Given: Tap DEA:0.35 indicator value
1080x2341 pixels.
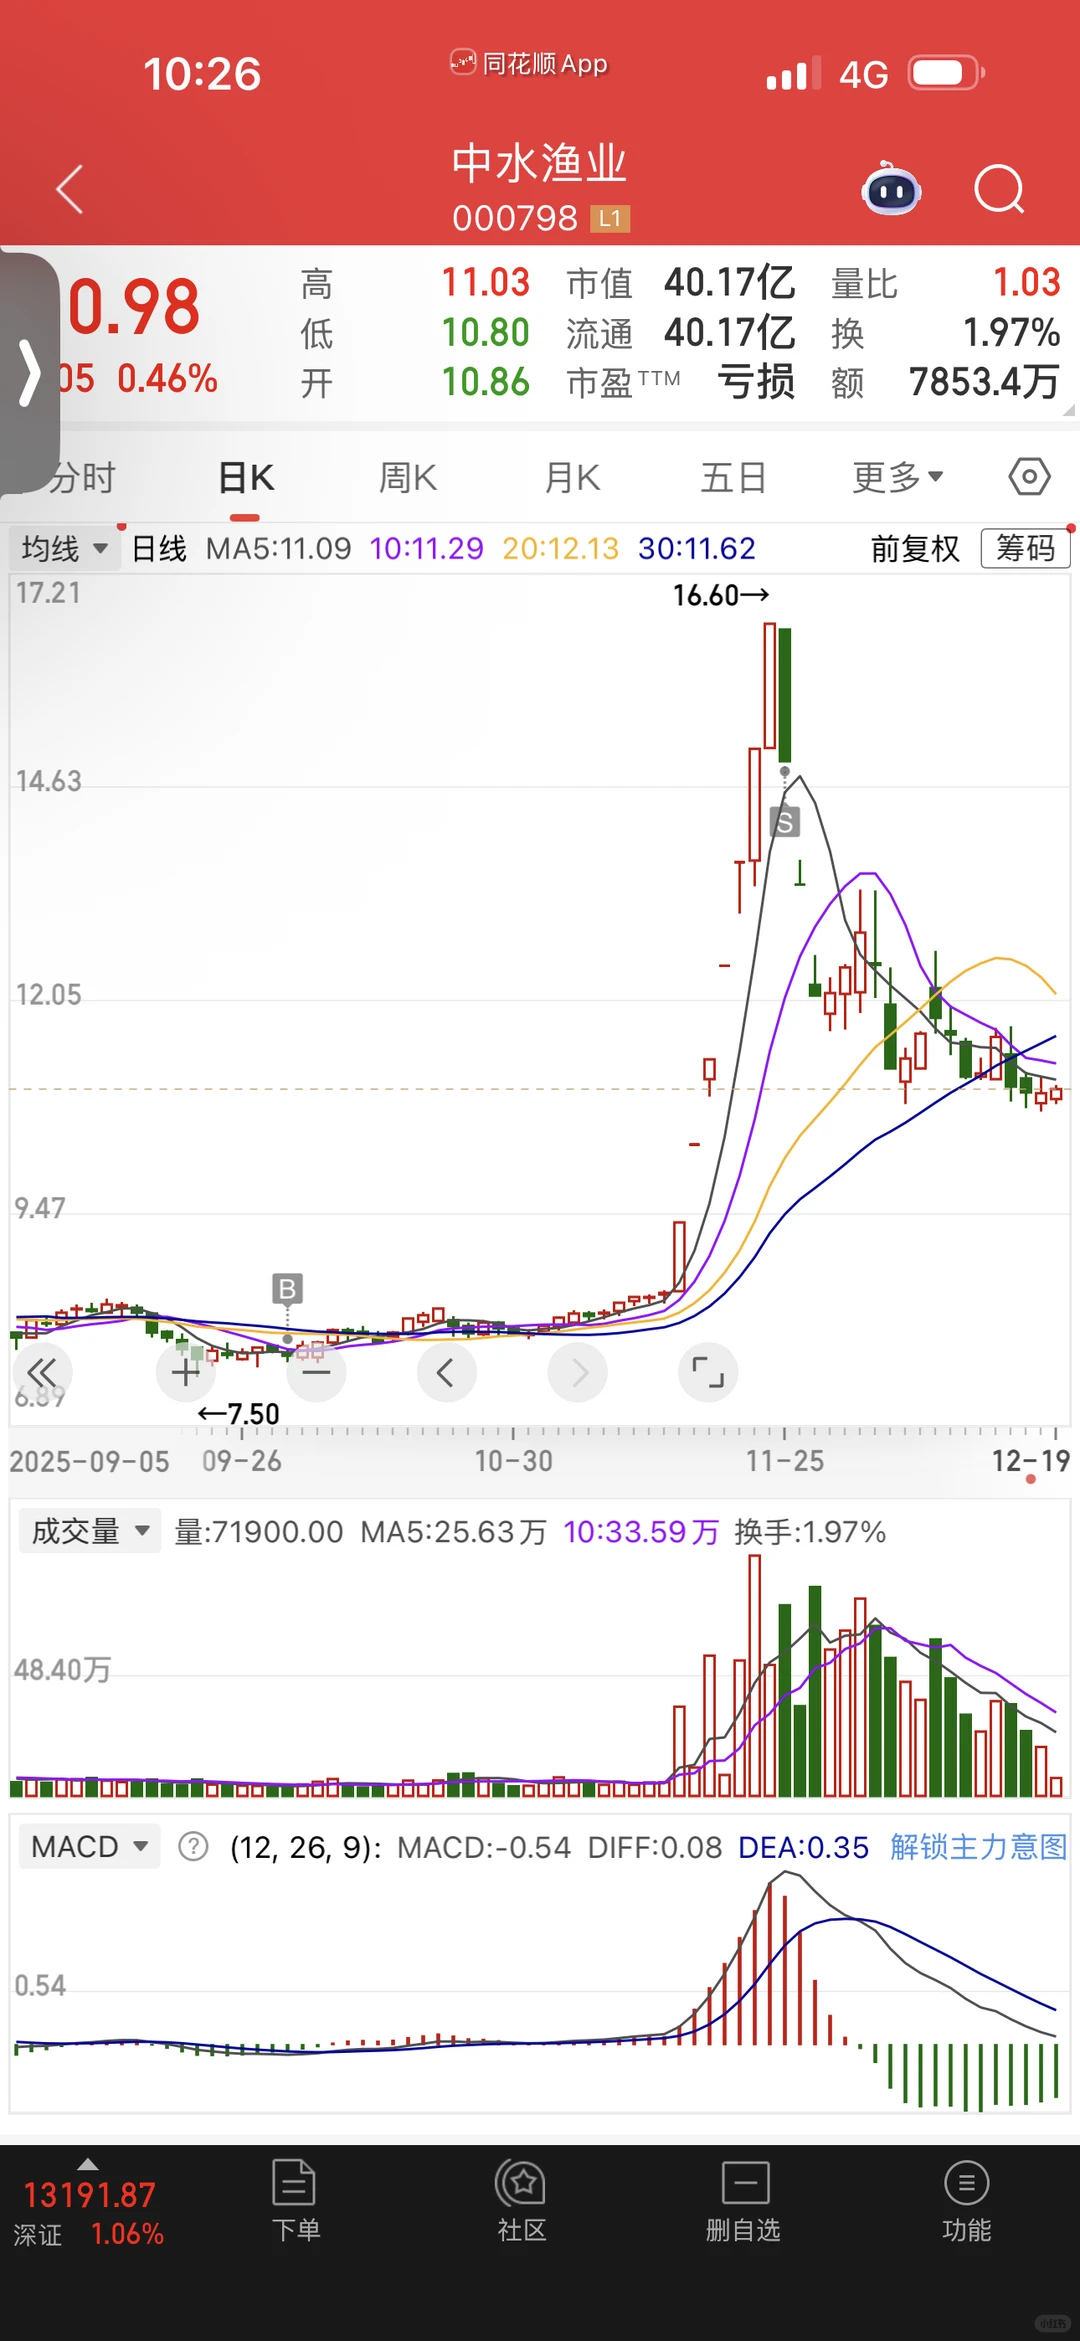Looking at the screenshot, I should [x=804, y=1847].
